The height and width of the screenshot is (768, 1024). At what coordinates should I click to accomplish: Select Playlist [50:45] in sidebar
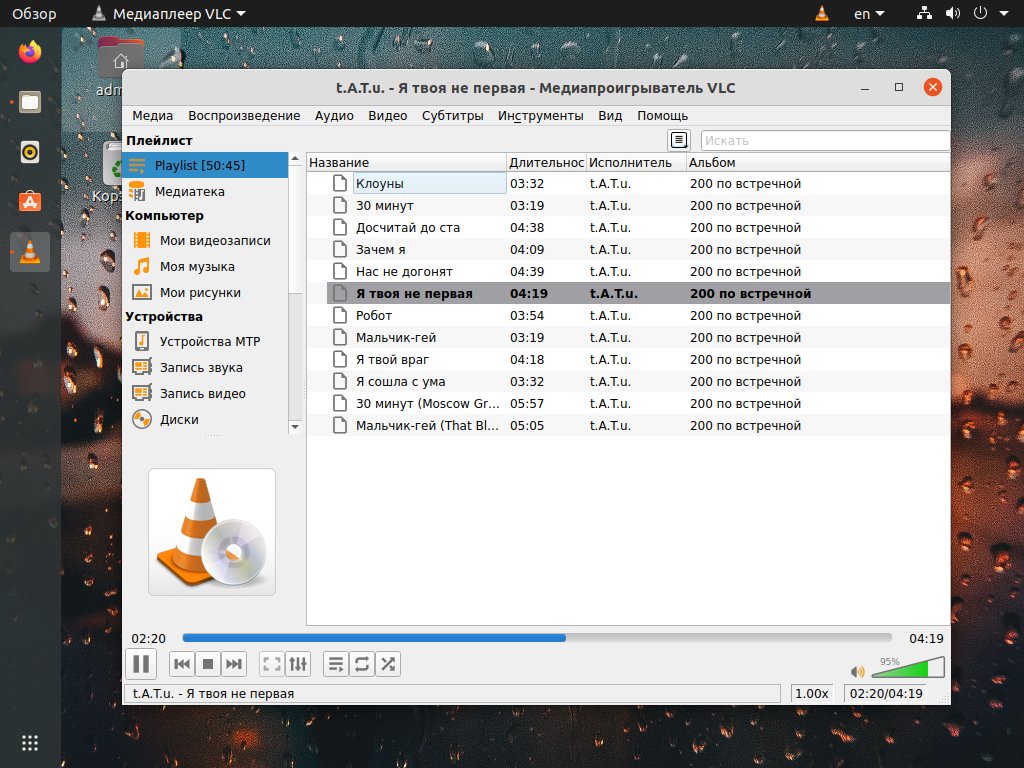click(x=205, y=165)
